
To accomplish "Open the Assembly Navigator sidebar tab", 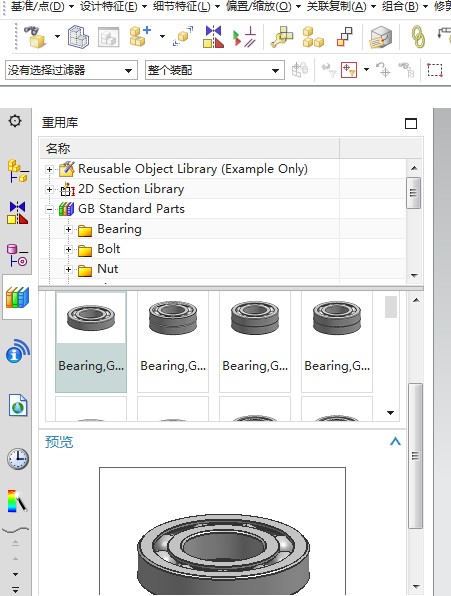I will [17, 171].
